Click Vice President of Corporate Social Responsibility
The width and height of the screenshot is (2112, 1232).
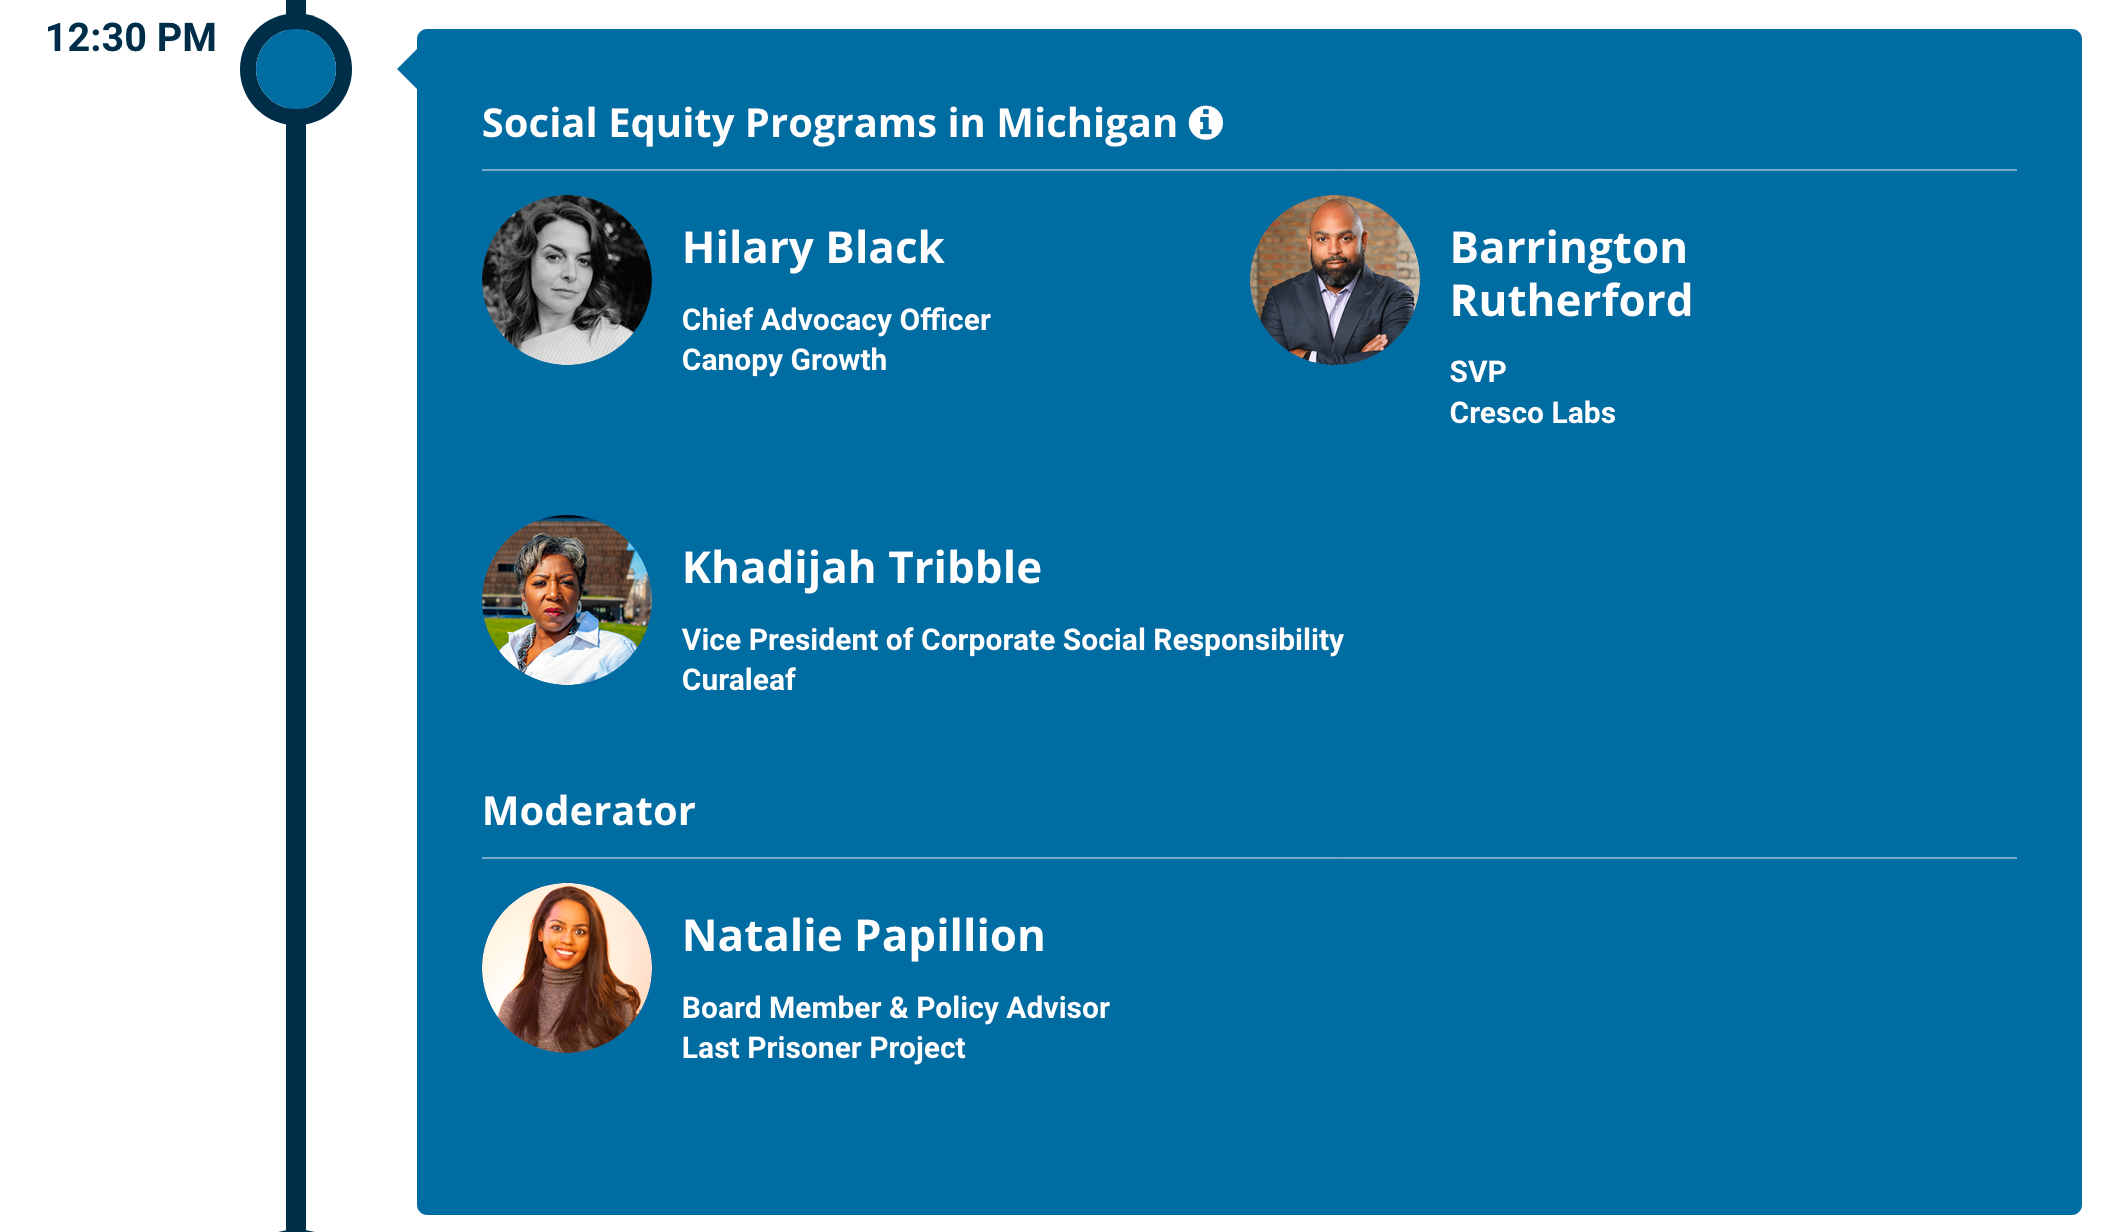[x=1013, y=640]
